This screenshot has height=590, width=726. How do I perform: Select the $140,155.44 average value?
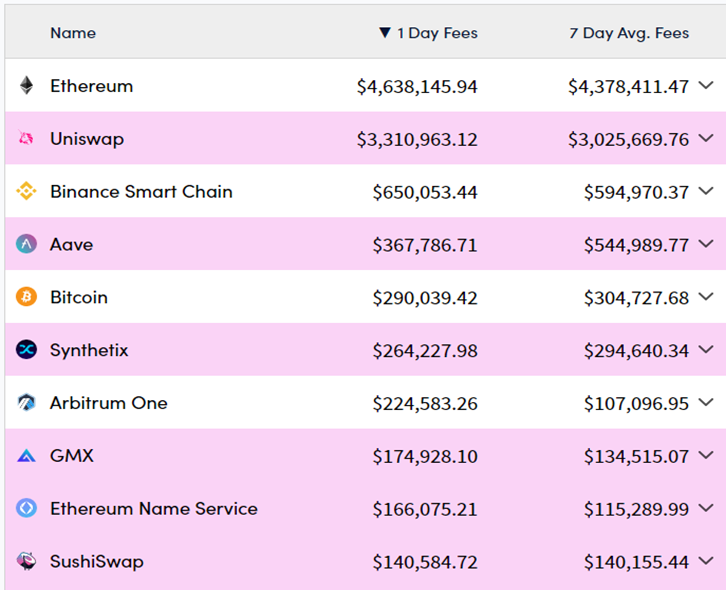[x=636, y=562]
